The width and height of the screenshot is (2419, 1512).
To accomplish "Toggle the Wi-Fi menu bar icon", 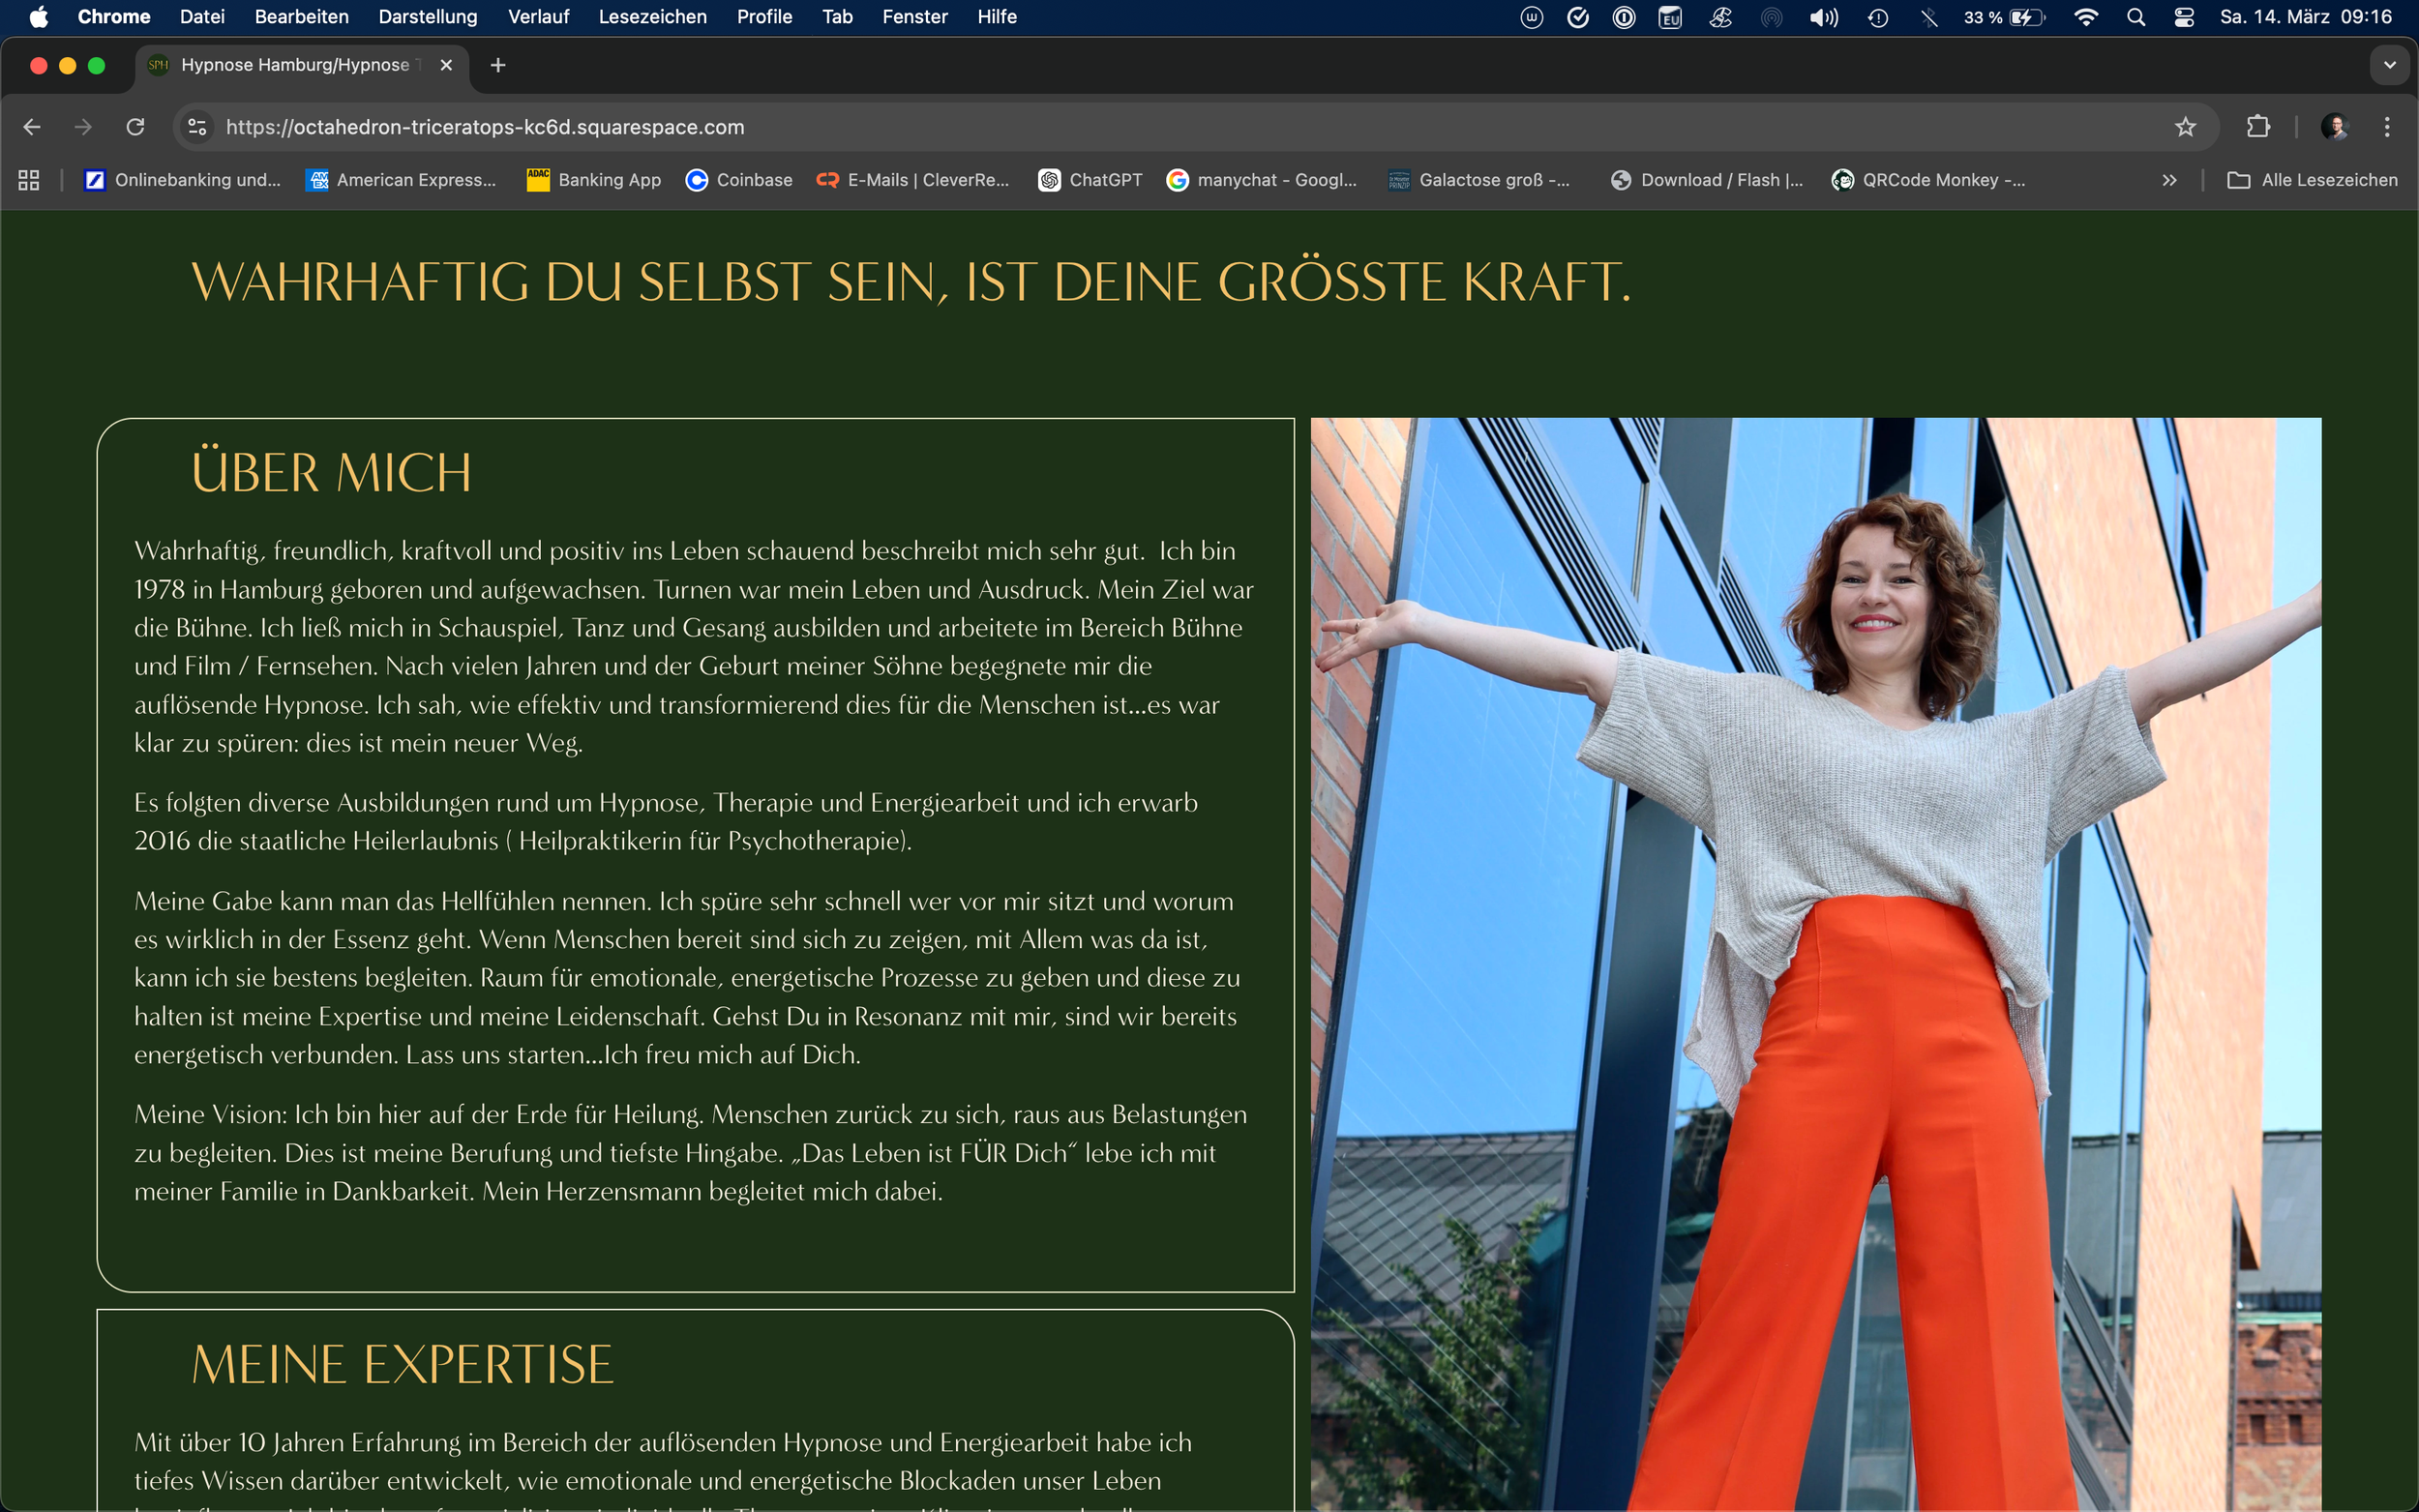I will (2085, 17).
